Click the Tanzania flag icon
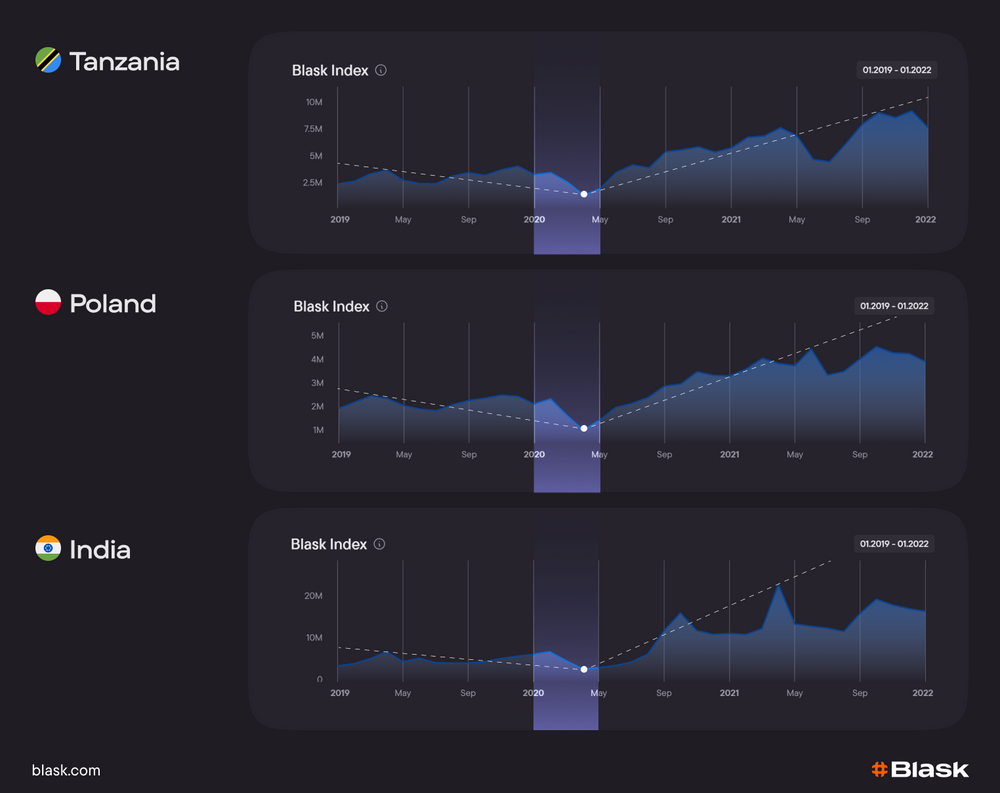This screenshot has height=793, width=1000. pyautogui.click(x=48, y=61)
